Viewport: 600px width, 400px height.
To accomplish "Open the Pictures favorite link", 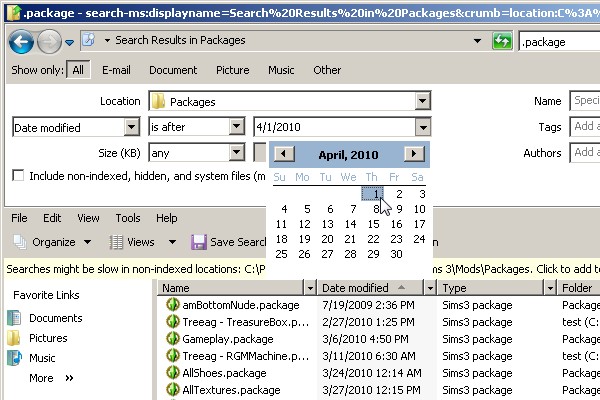I will tap(48, 338).
